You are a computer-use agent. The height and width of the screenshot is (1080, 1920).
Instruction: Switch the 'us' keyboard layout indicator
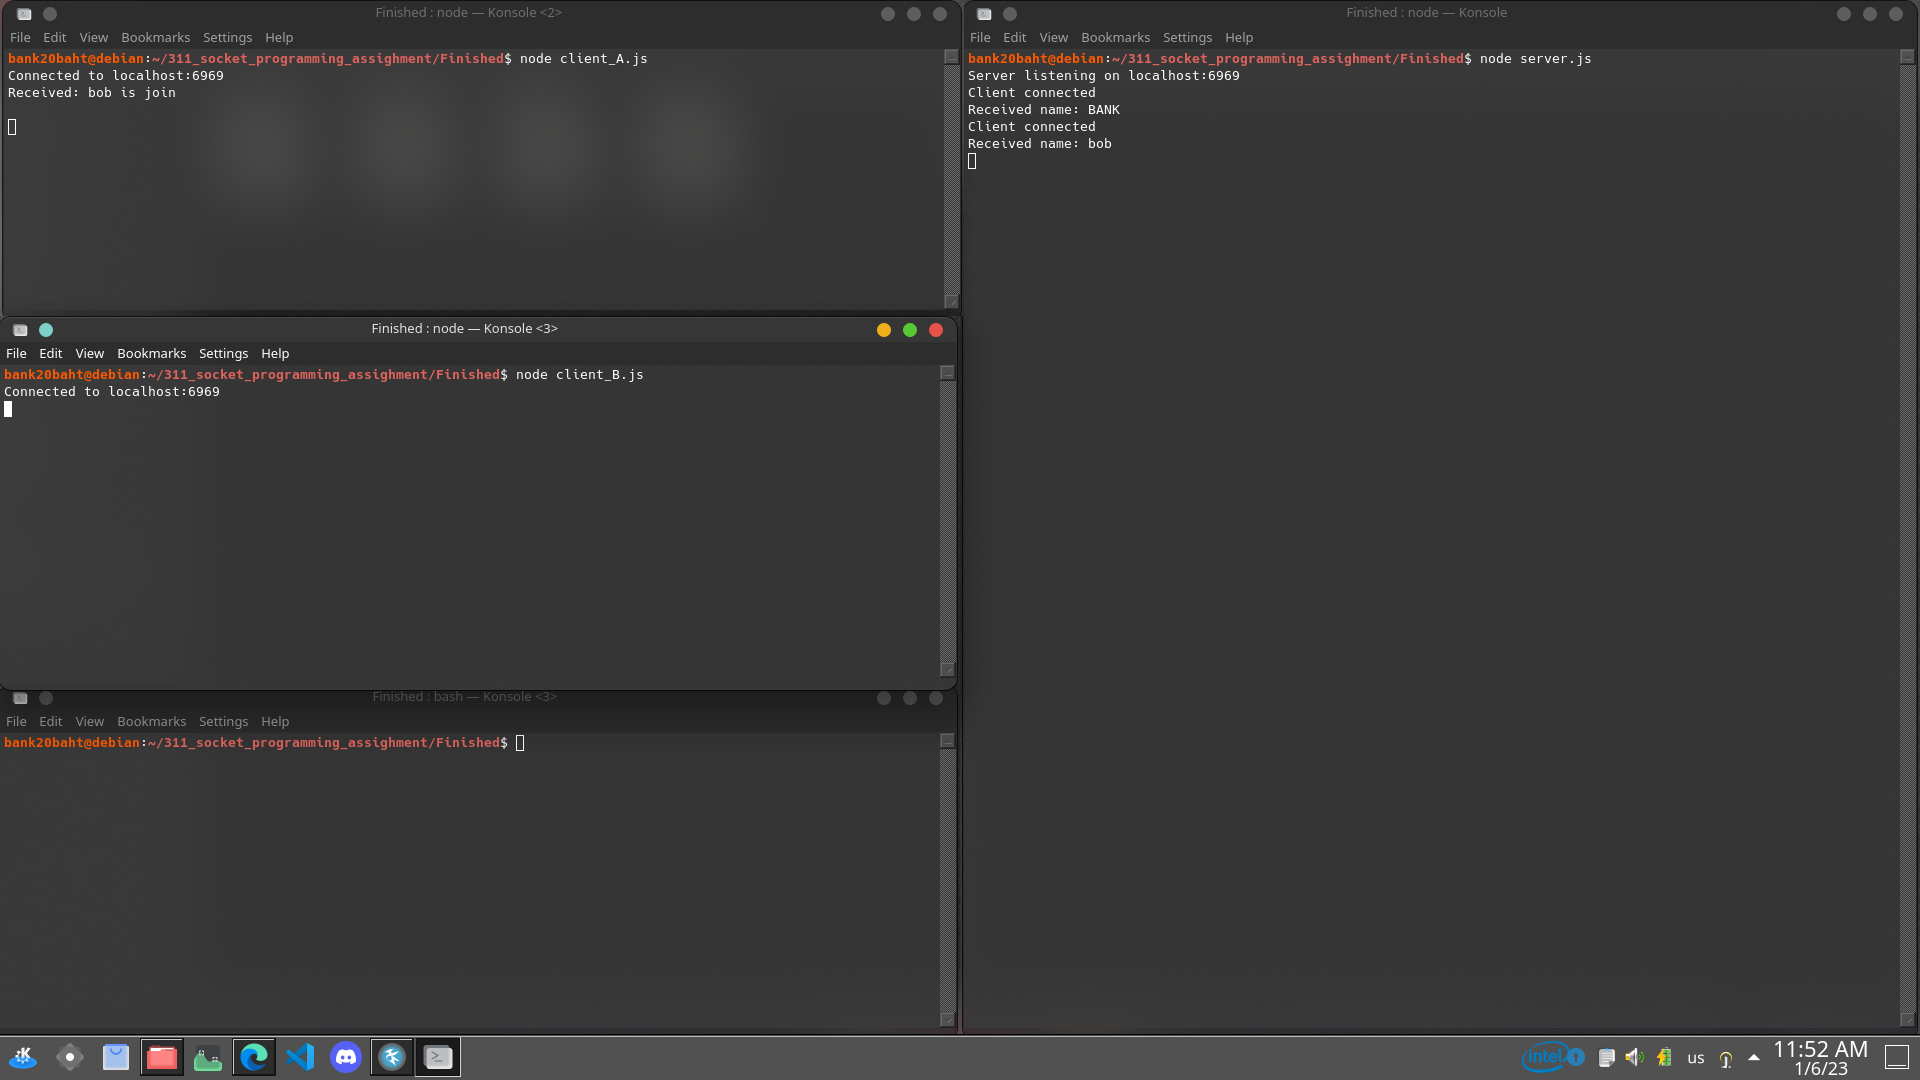(1696, 1058)
